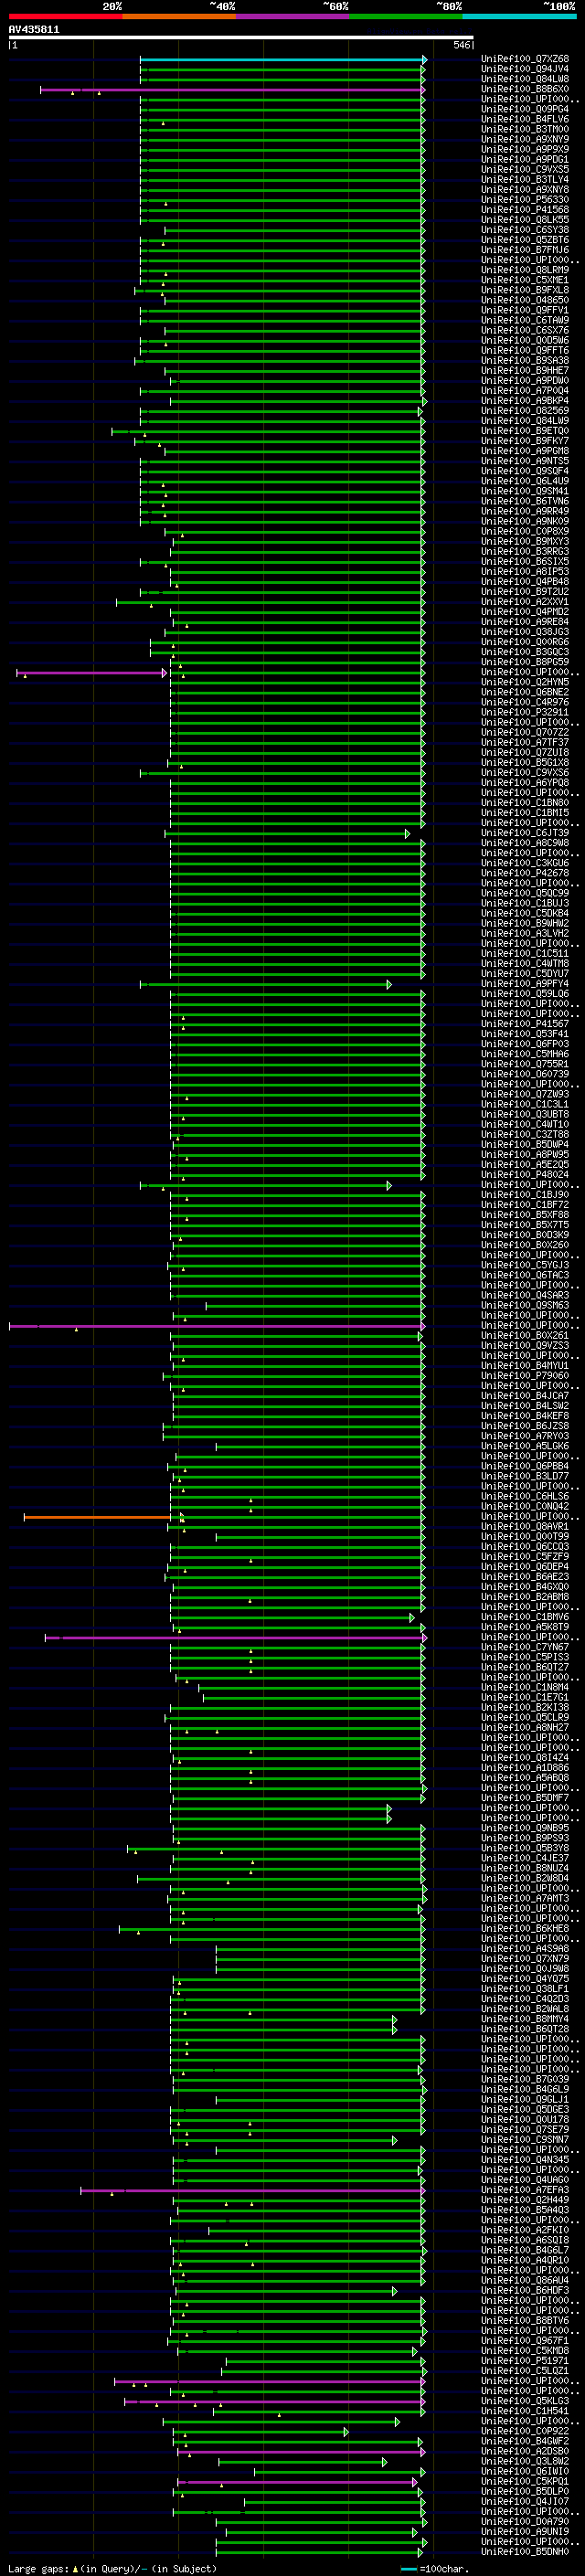The image size is (585, 2576).
Task: Click the white query sequence bar
Action: 241,38
